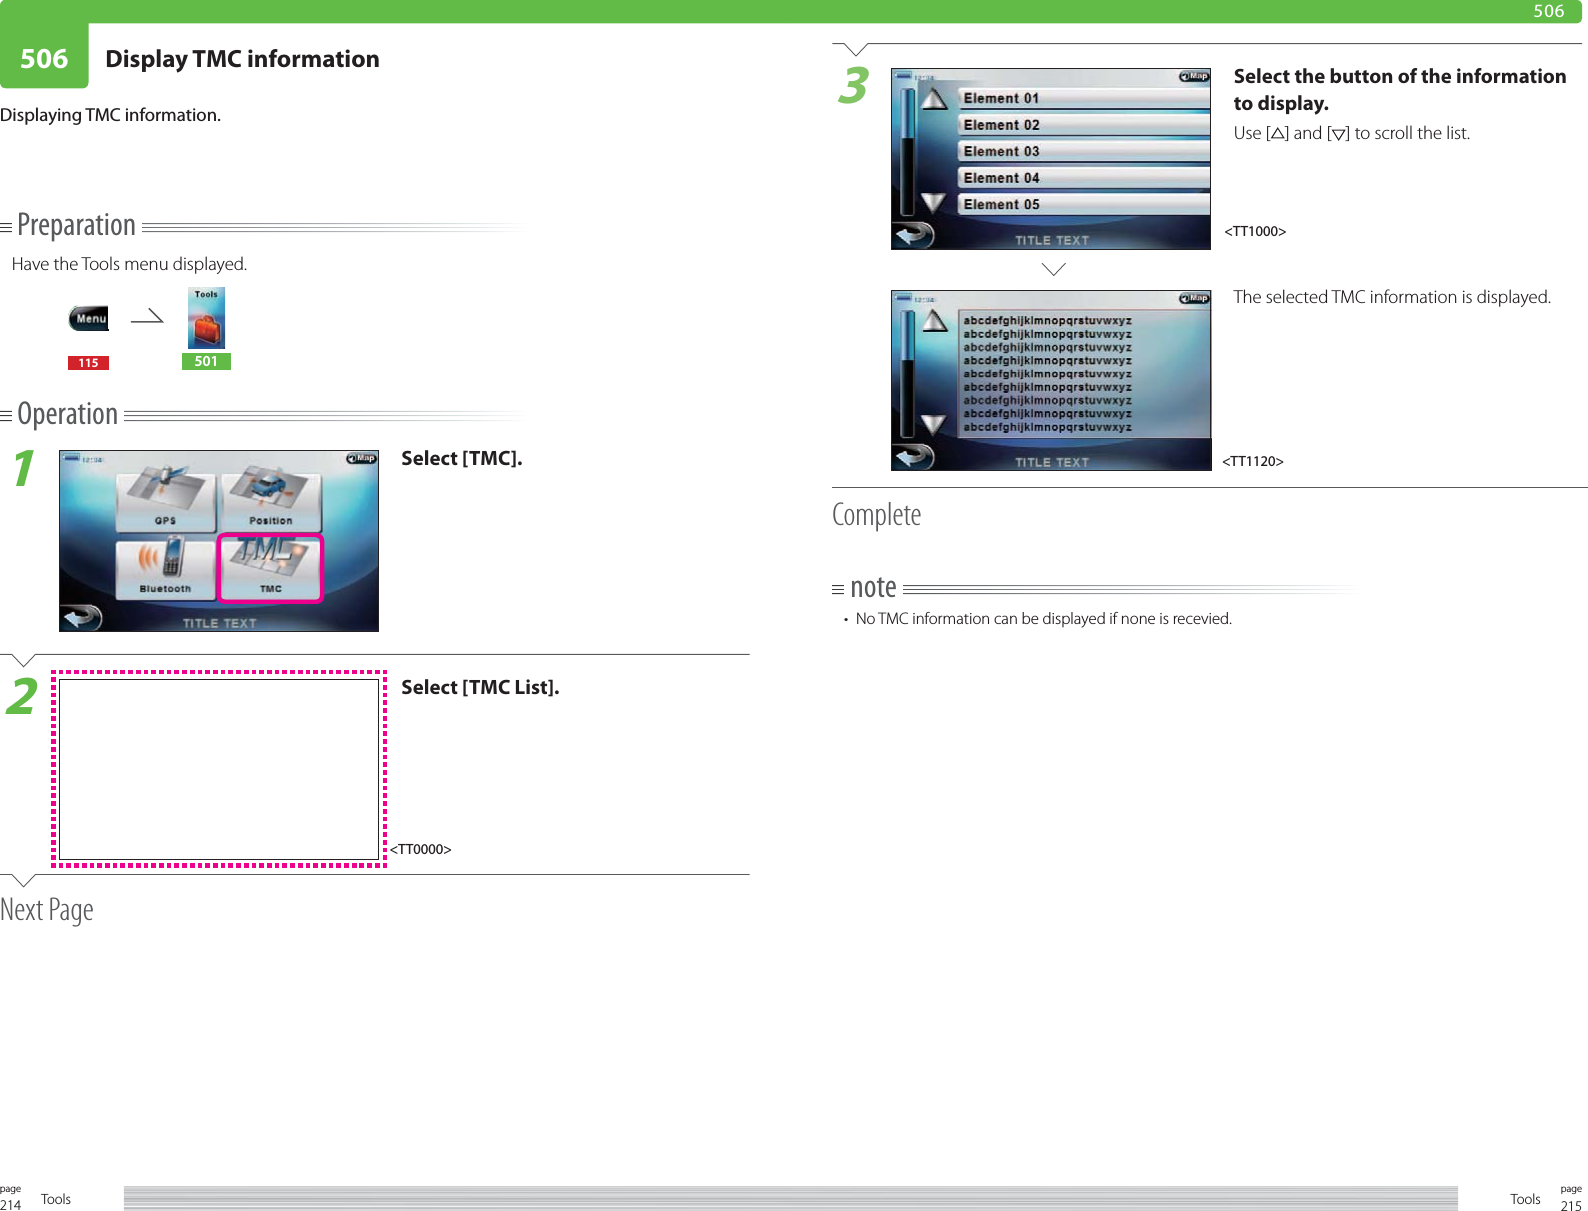Click the page 214 number in footer
Viewport: 1588px width, 1211px height.
10,1204
